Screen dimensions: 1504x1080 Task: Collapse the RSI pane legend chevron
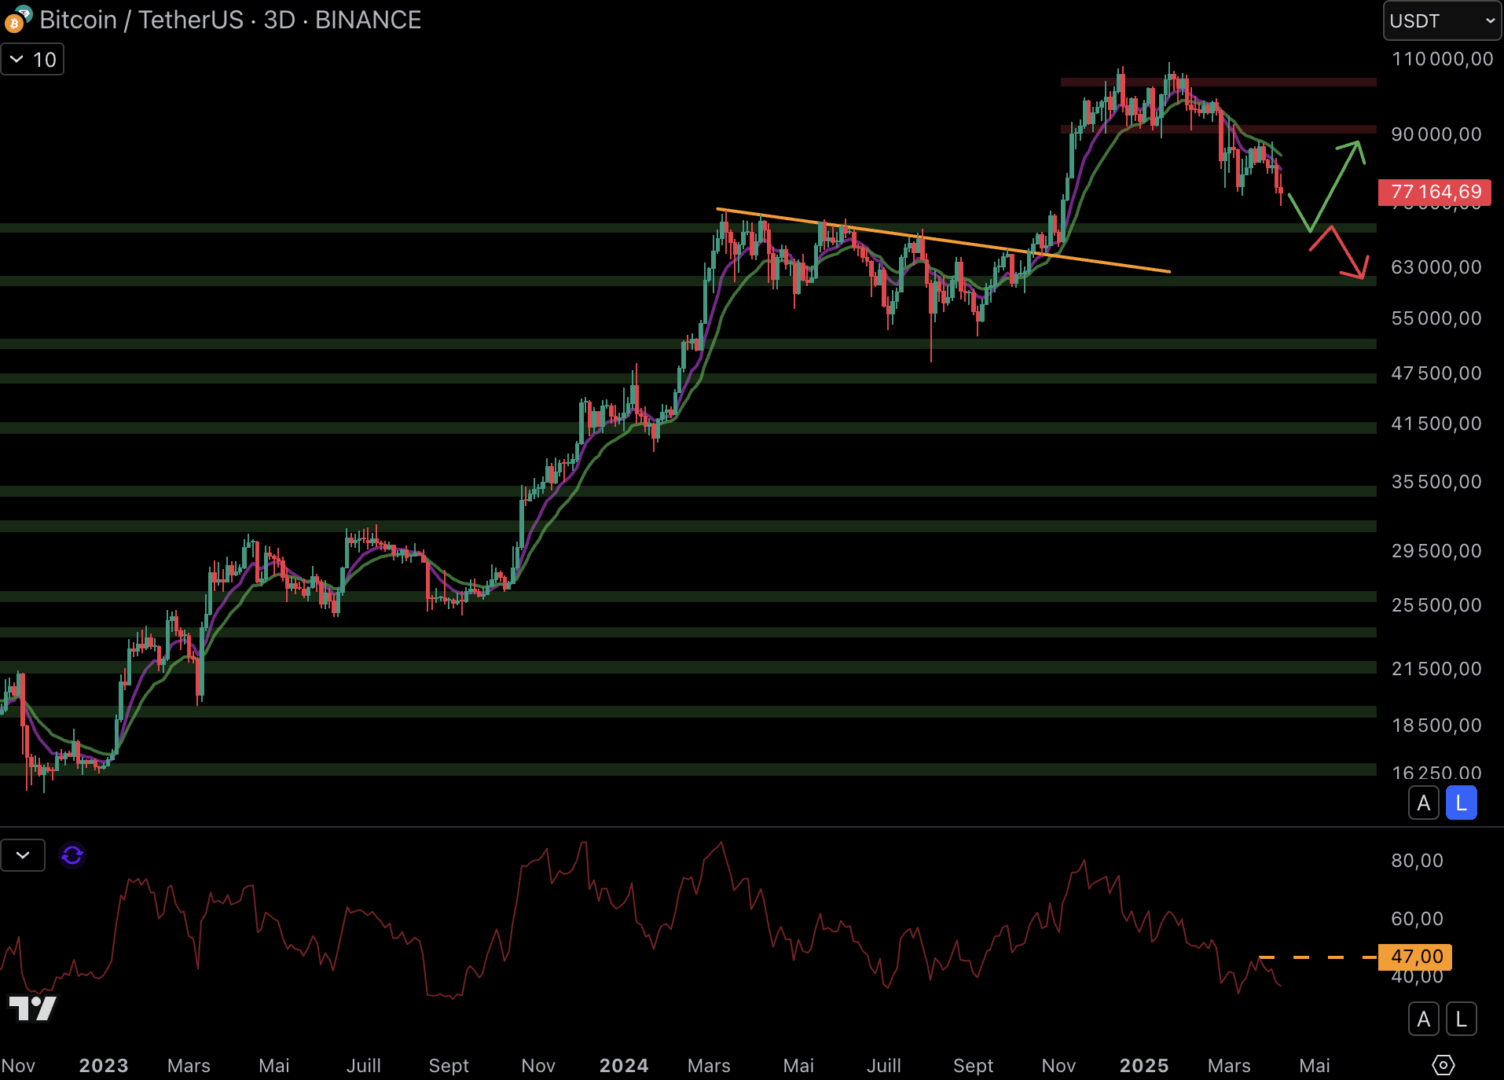click(23, 856)
